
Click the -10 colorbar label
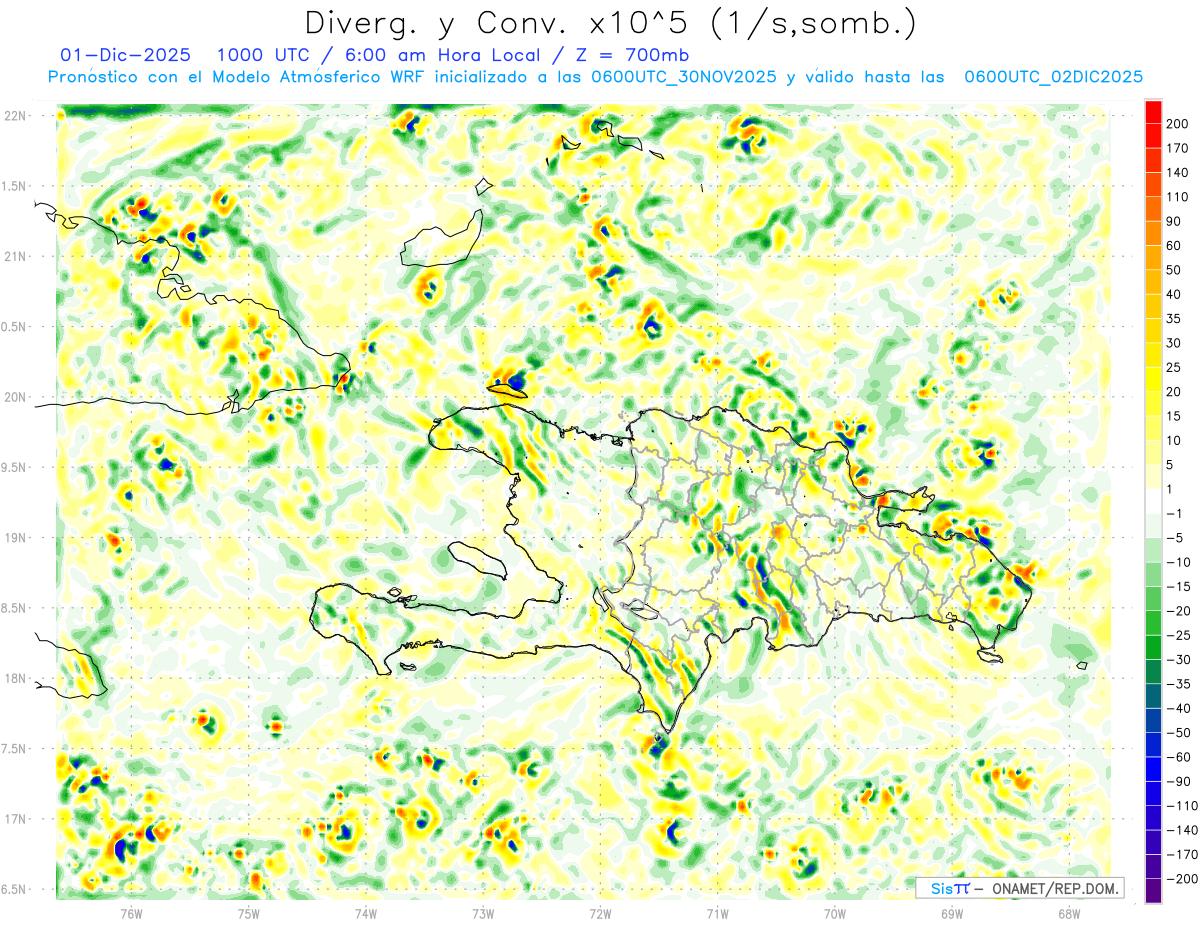point(1179,563)
